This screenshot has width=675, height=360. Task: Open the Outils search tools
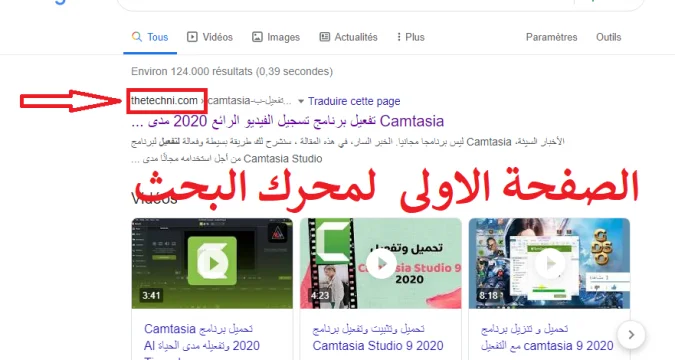(x=608, y=37)
